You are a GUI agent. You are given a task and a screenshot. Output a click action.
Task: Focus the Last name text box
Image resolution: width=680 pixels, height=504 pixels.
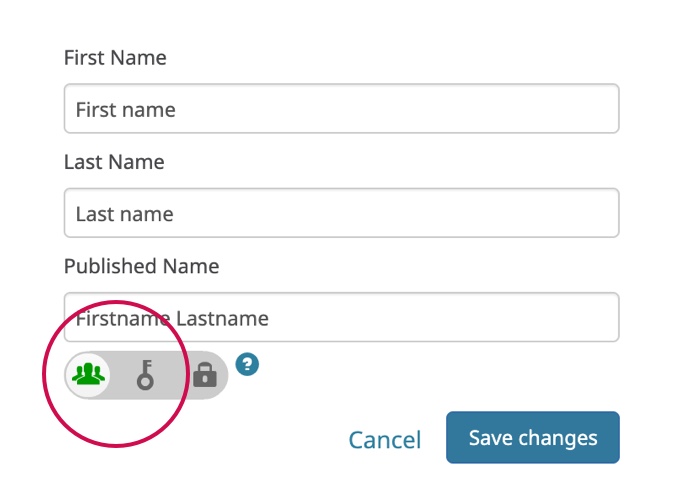pyautogui.click(x=341, y=213)
